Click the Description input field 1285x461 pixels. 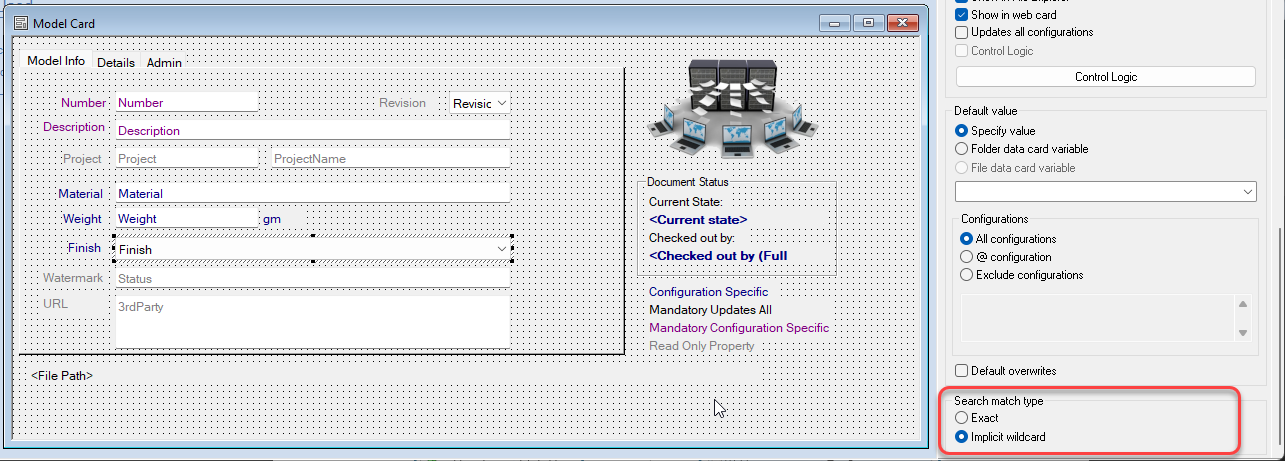coord(311,130)
